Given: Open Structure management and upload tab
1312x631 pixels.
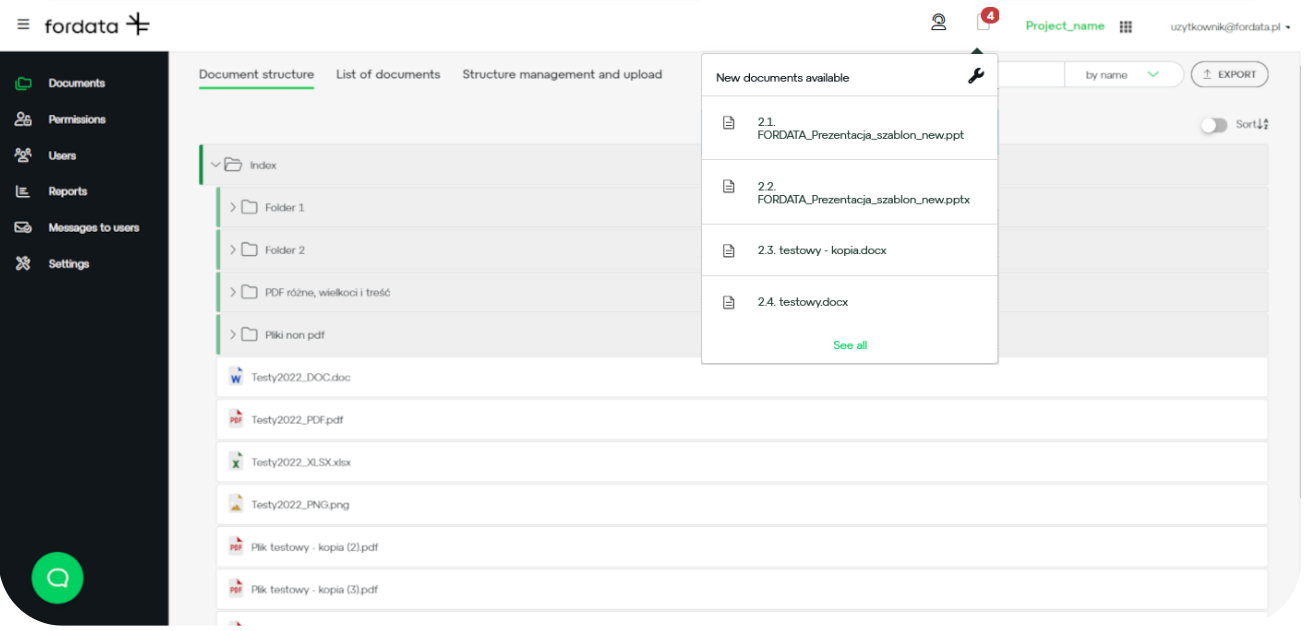Looking at the screenshot, I should (562, 75).
